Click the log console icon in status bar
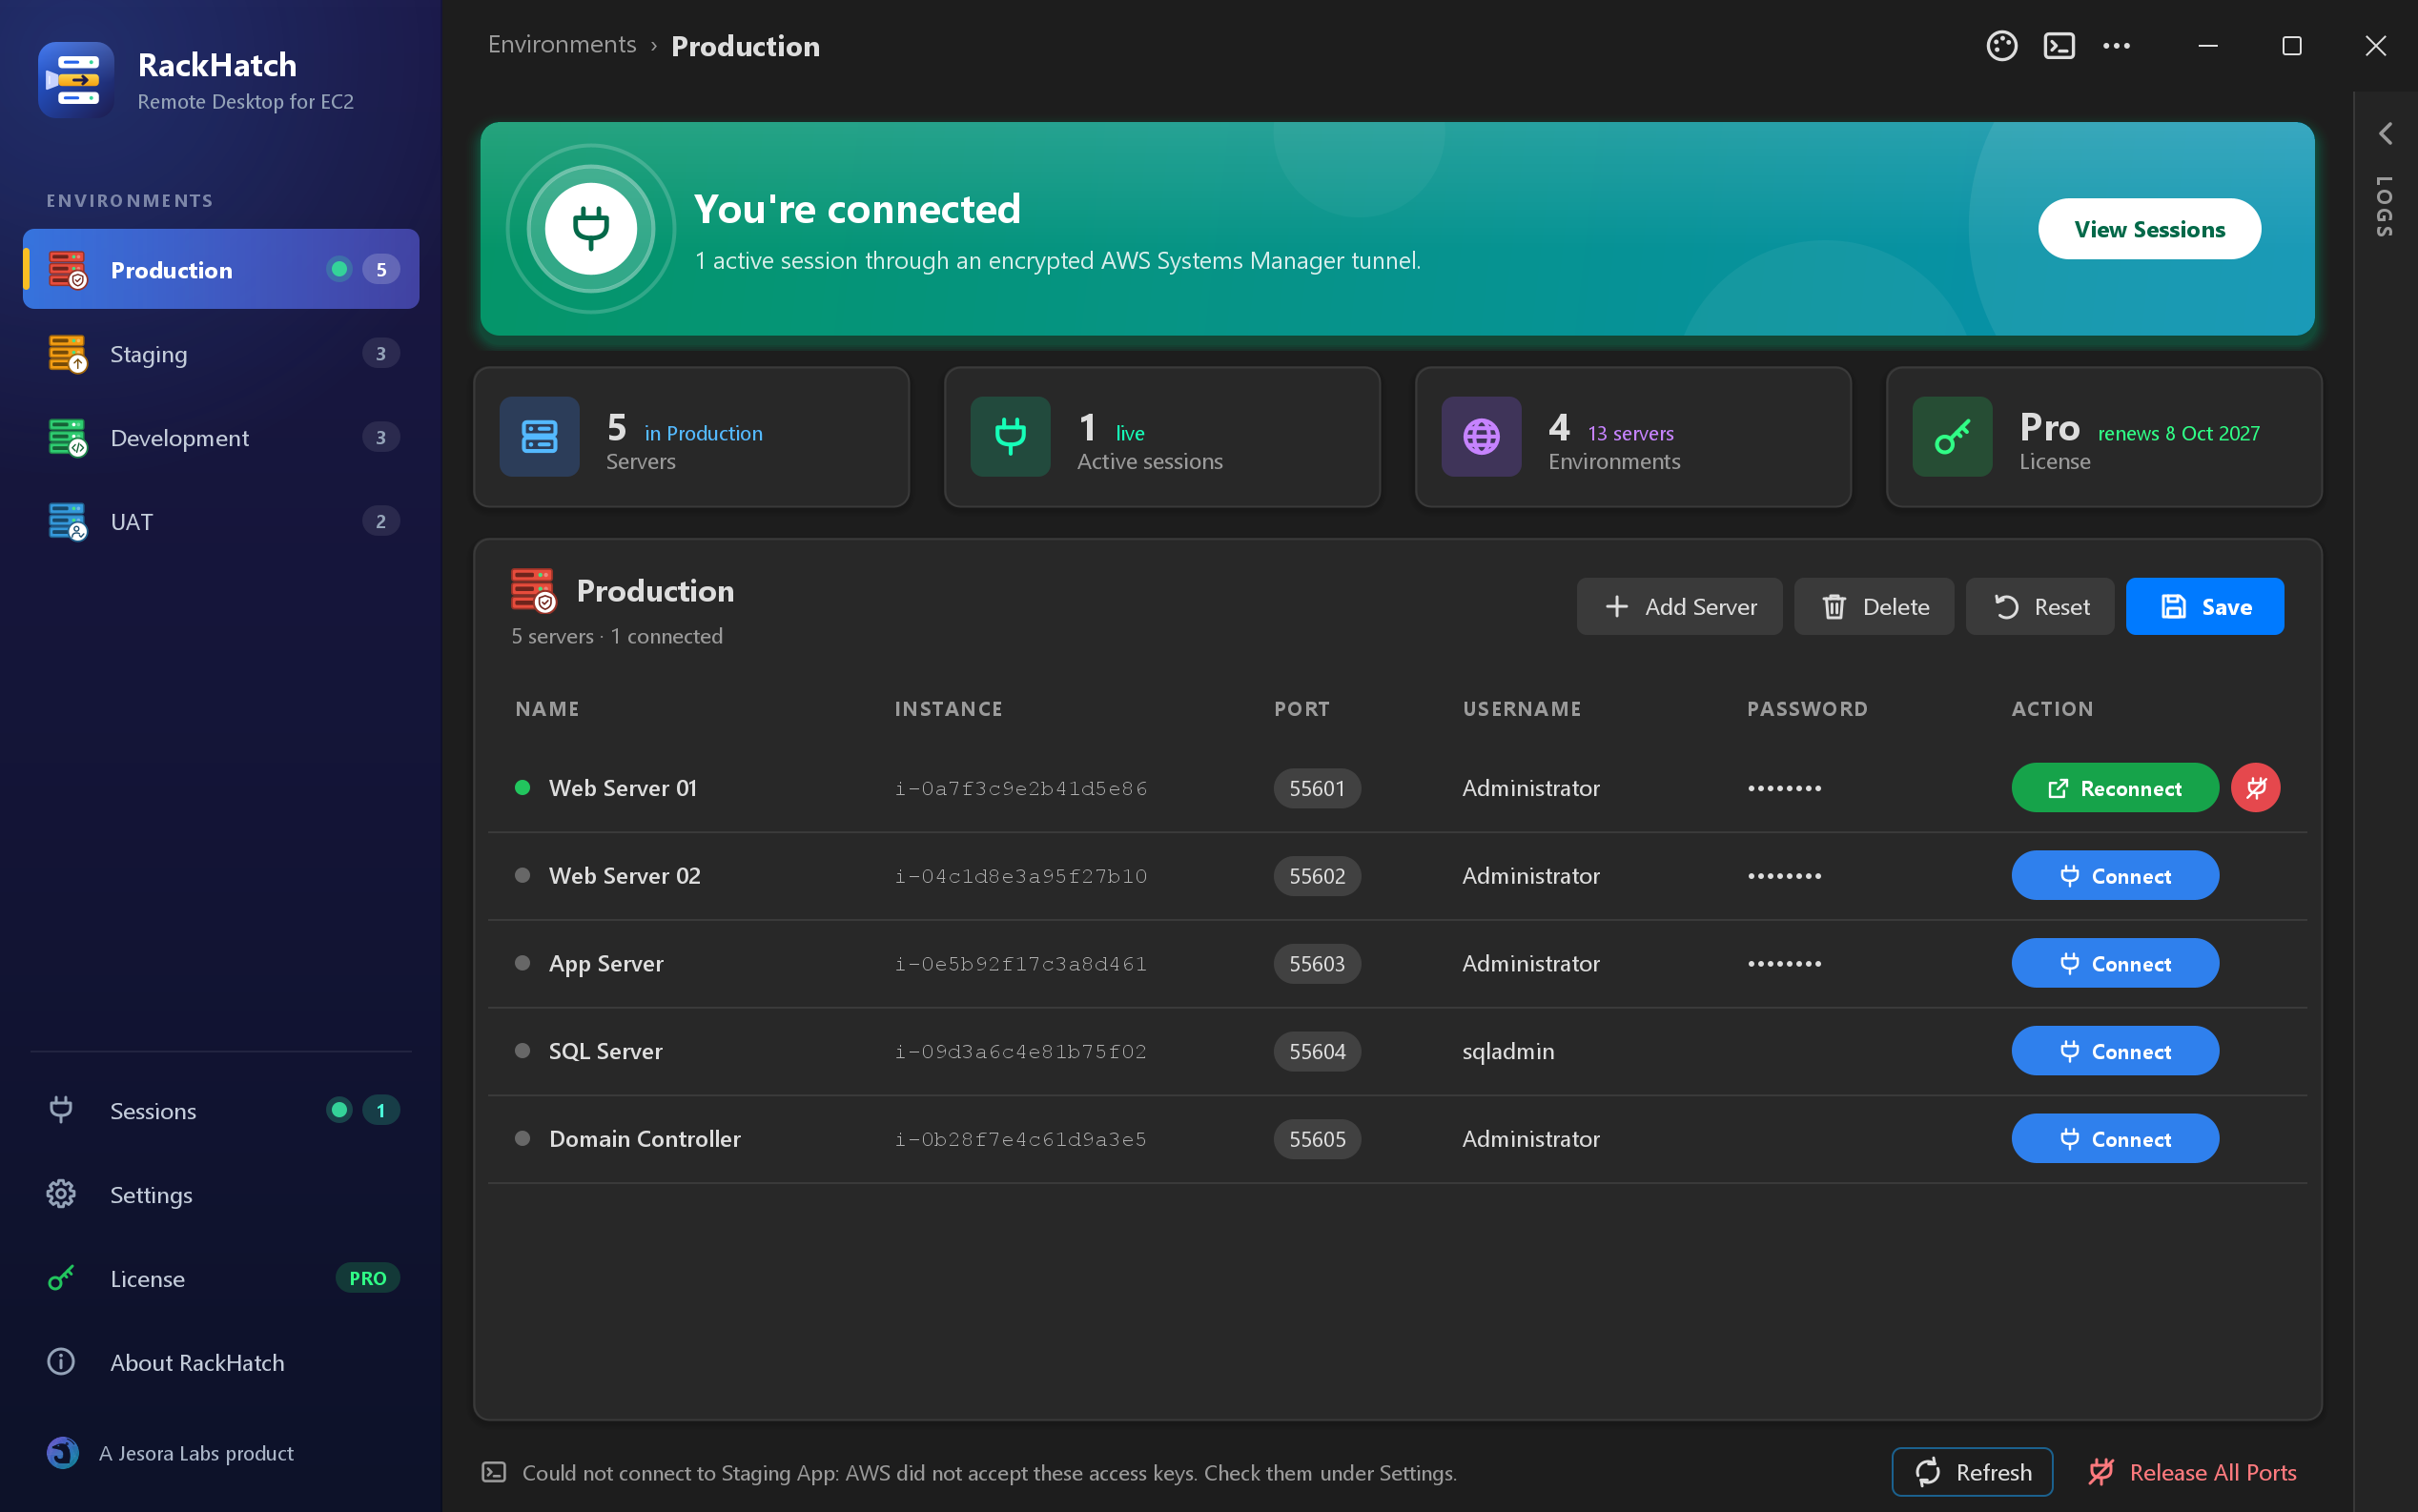This screenshot has height=1512, width=2418. point(494,1472)
